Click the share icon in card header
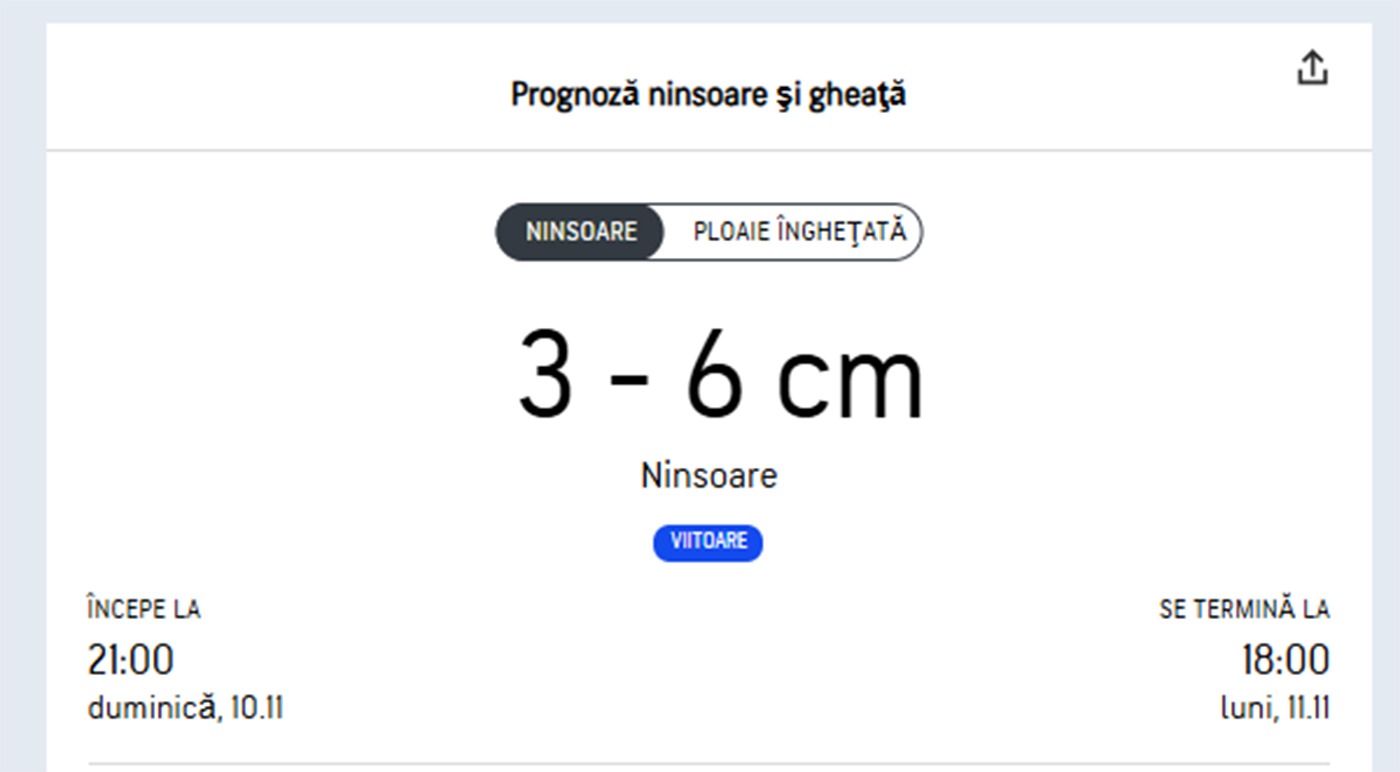This screenshot has width=1400, height=772. point(1312,69)
